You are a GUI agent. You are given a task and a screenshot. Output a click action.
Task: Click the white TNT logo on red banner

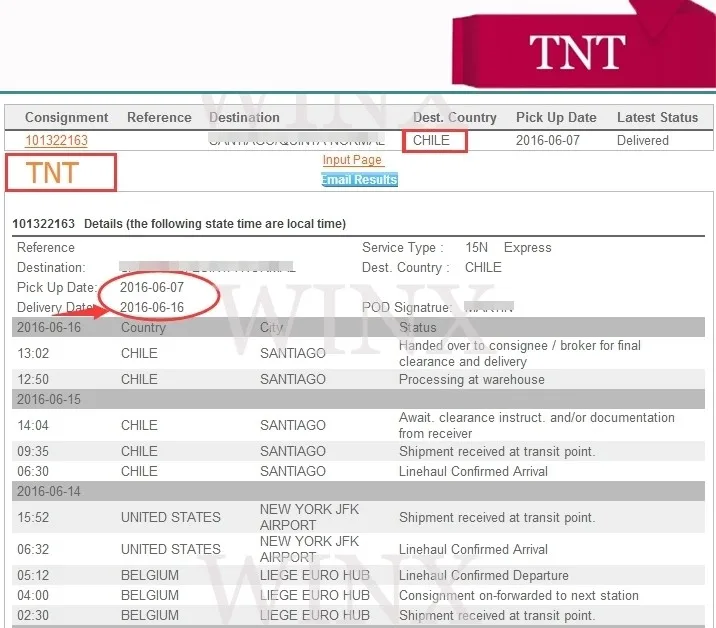click(577, 52)
